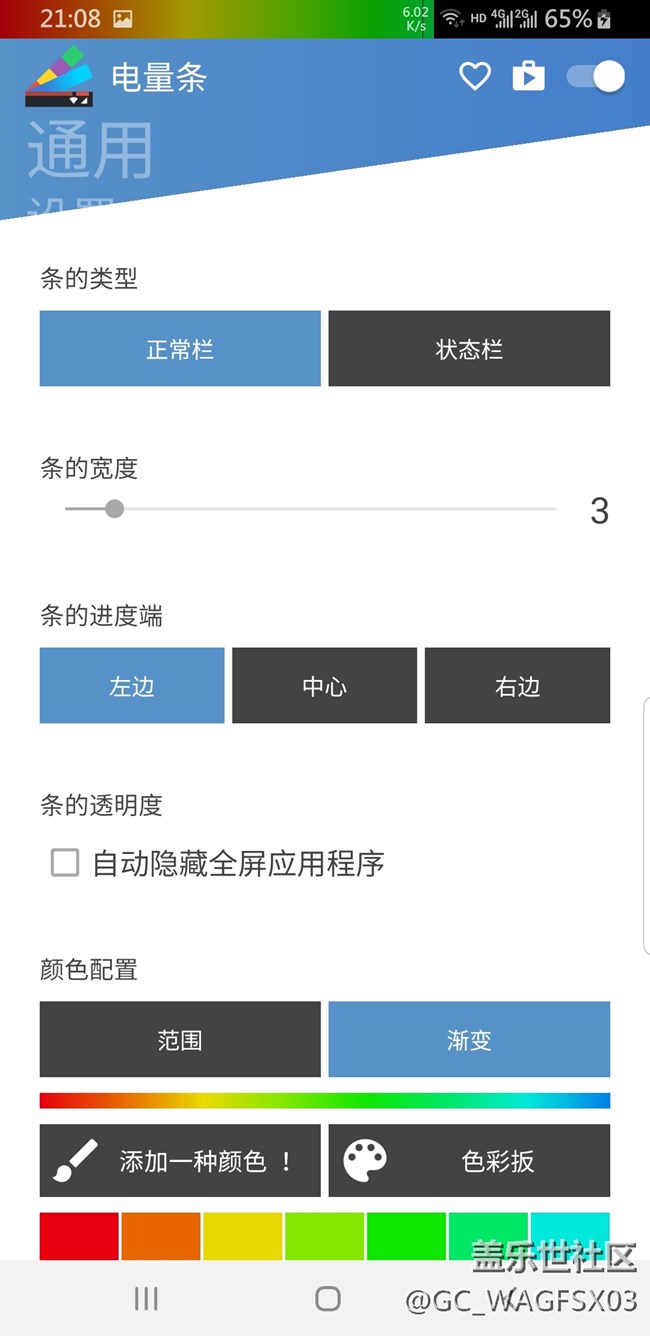Select 中心 for the bar progress origin

[324, 686]
